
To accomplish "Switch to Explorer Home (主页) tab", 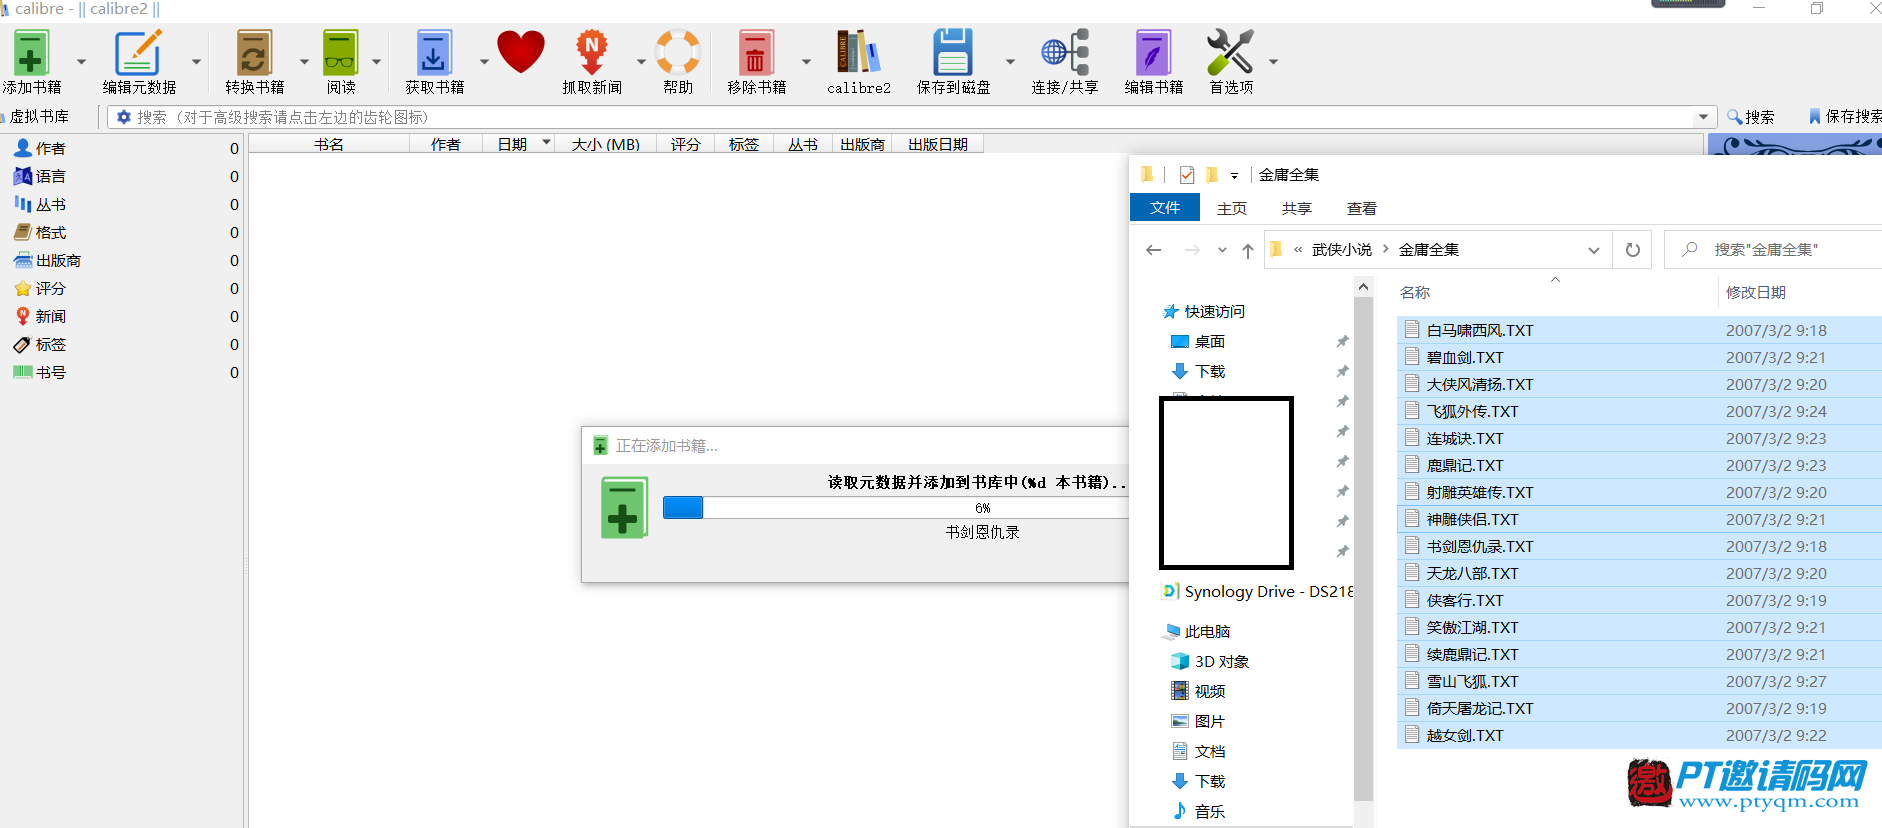I will click(1232, 208).
